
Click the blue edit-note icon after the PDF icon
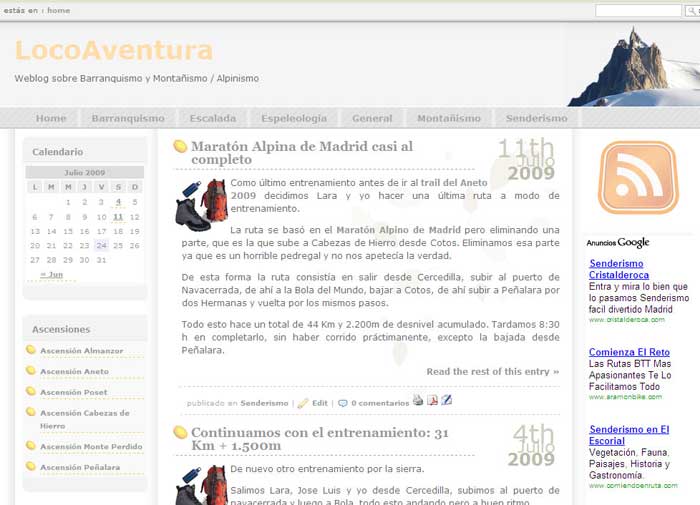click(x=447, y=401)
